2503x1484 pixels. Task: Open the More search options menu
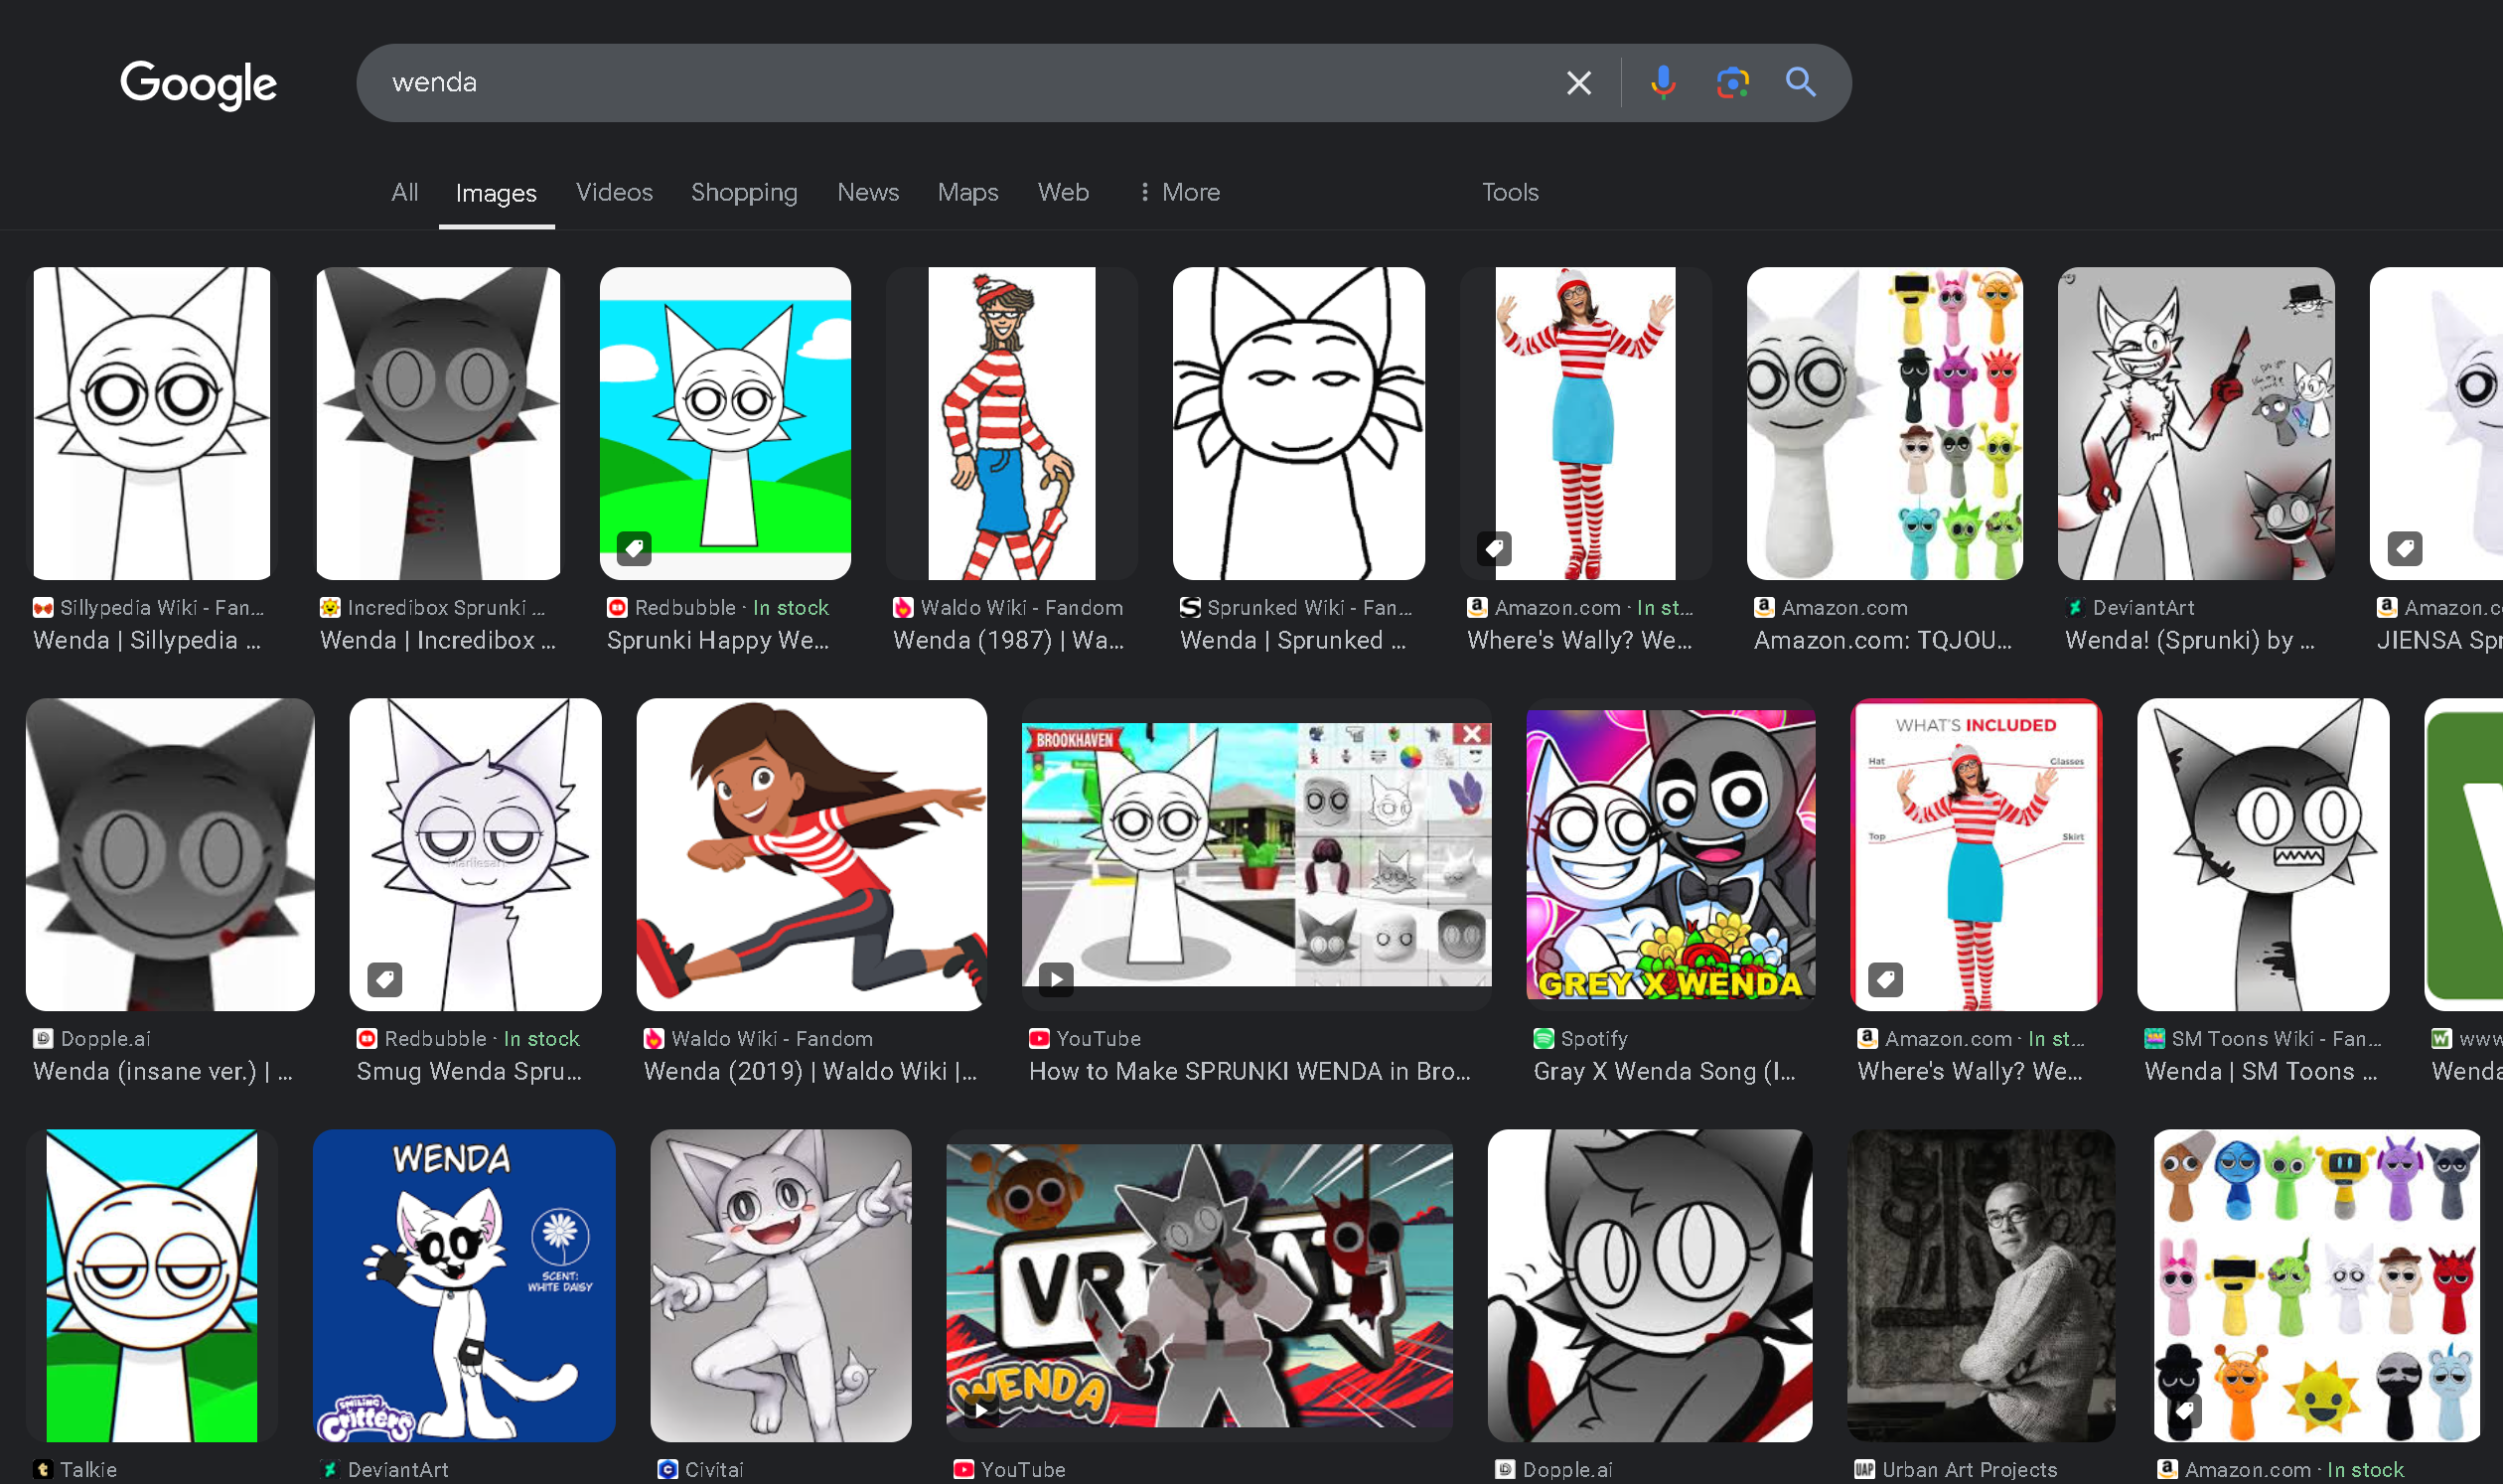tap(1178, 192)
